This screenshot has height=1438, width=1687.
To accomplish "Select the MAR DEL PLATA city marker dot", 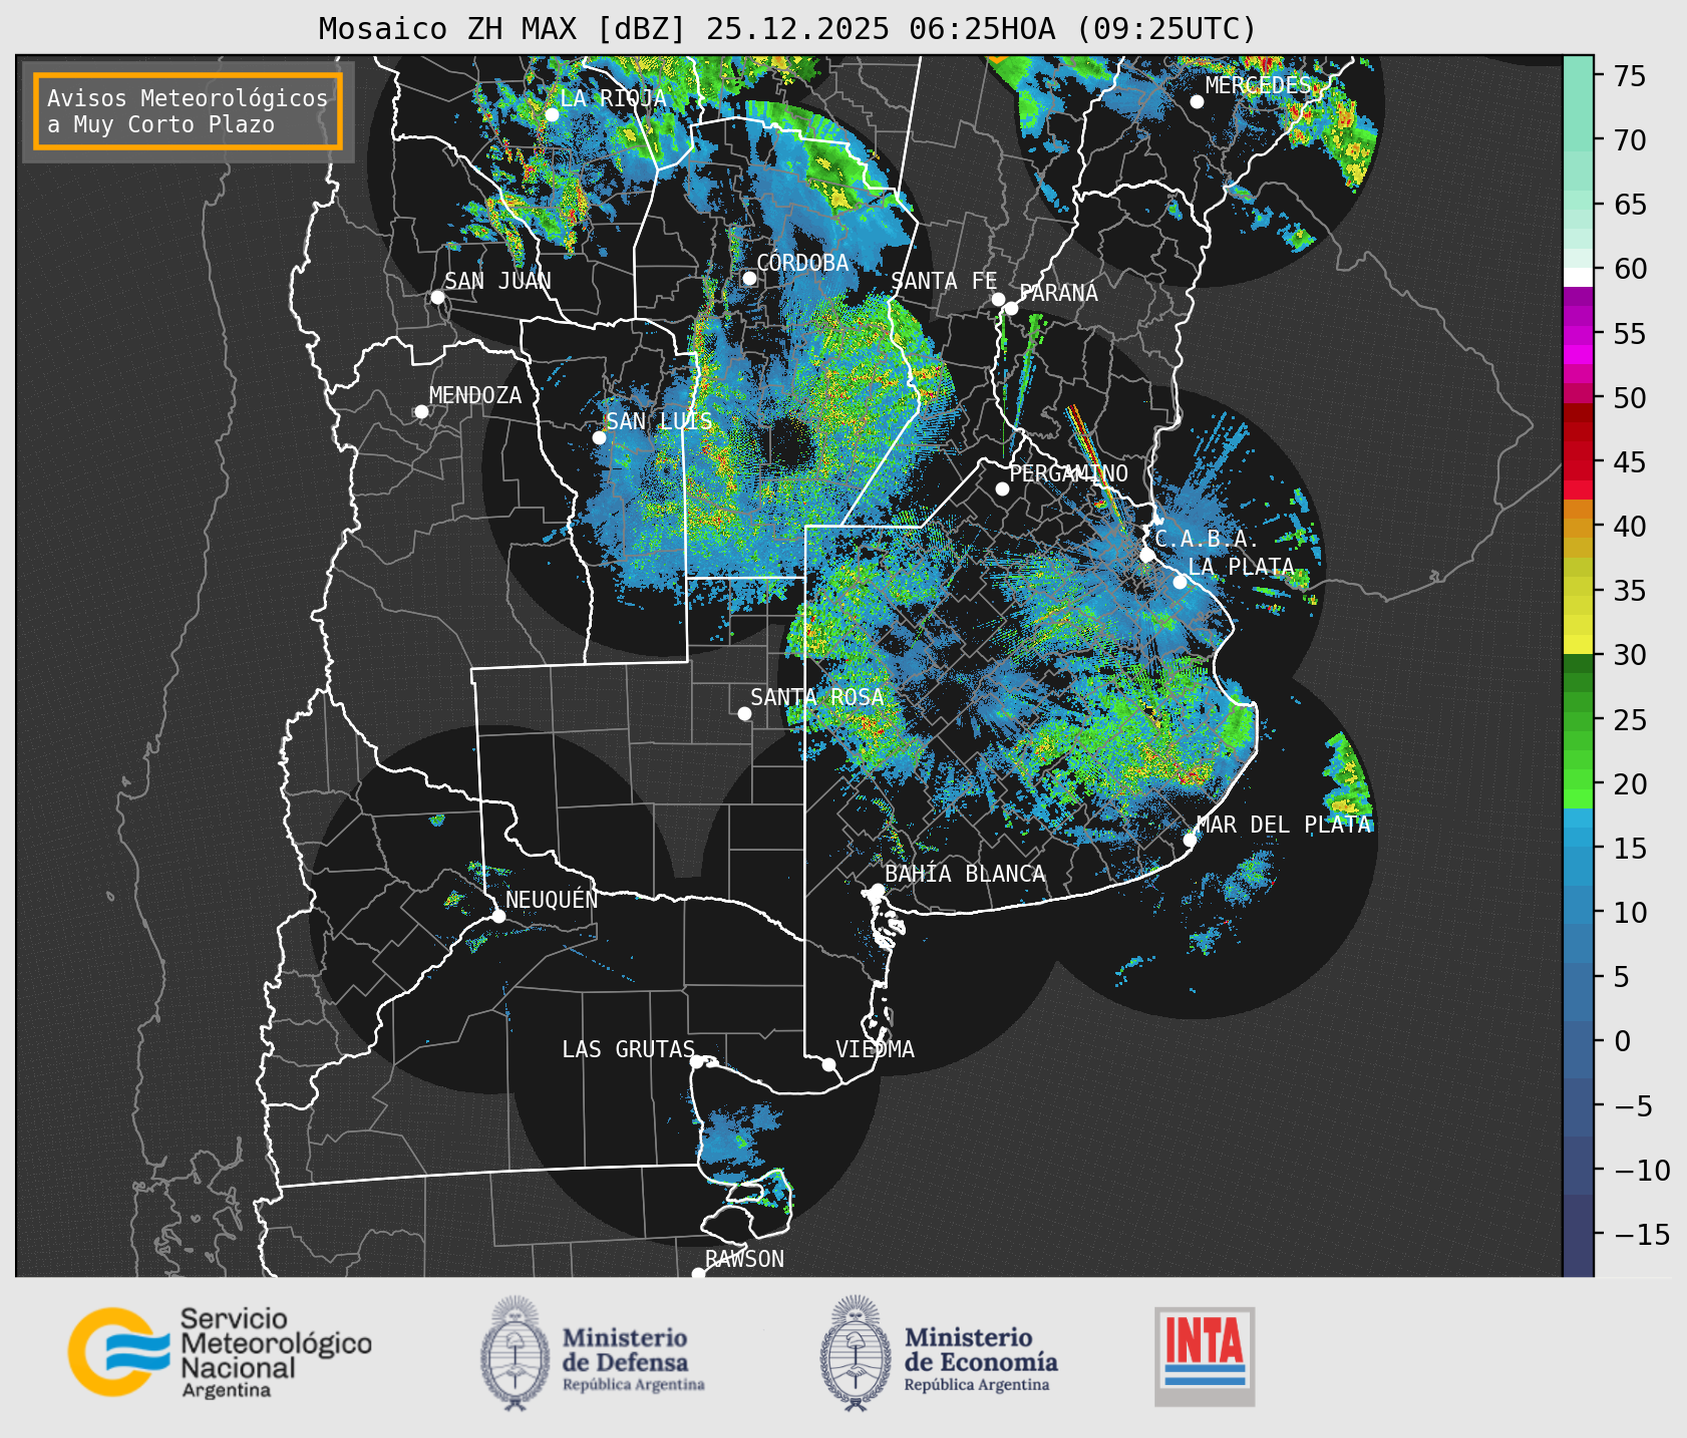I will click(x=1189, y=839).
